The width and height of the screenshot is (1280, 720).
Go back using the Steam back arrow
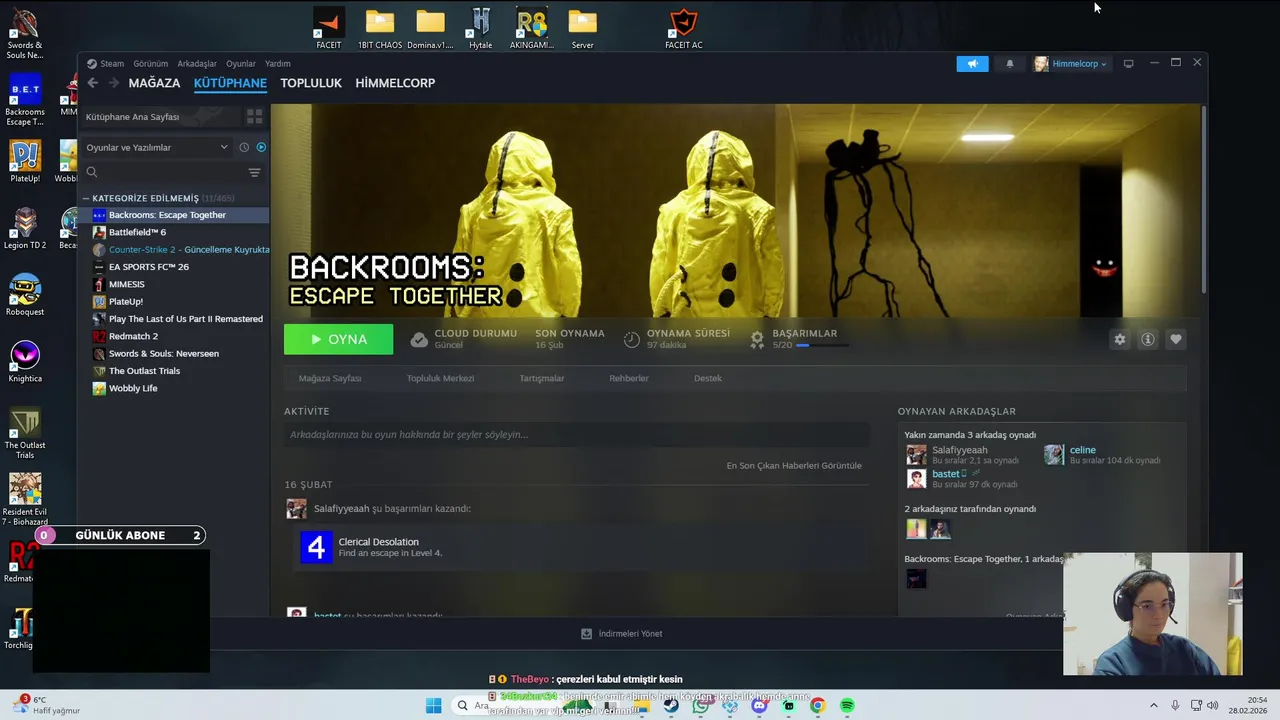coord(93,83)
